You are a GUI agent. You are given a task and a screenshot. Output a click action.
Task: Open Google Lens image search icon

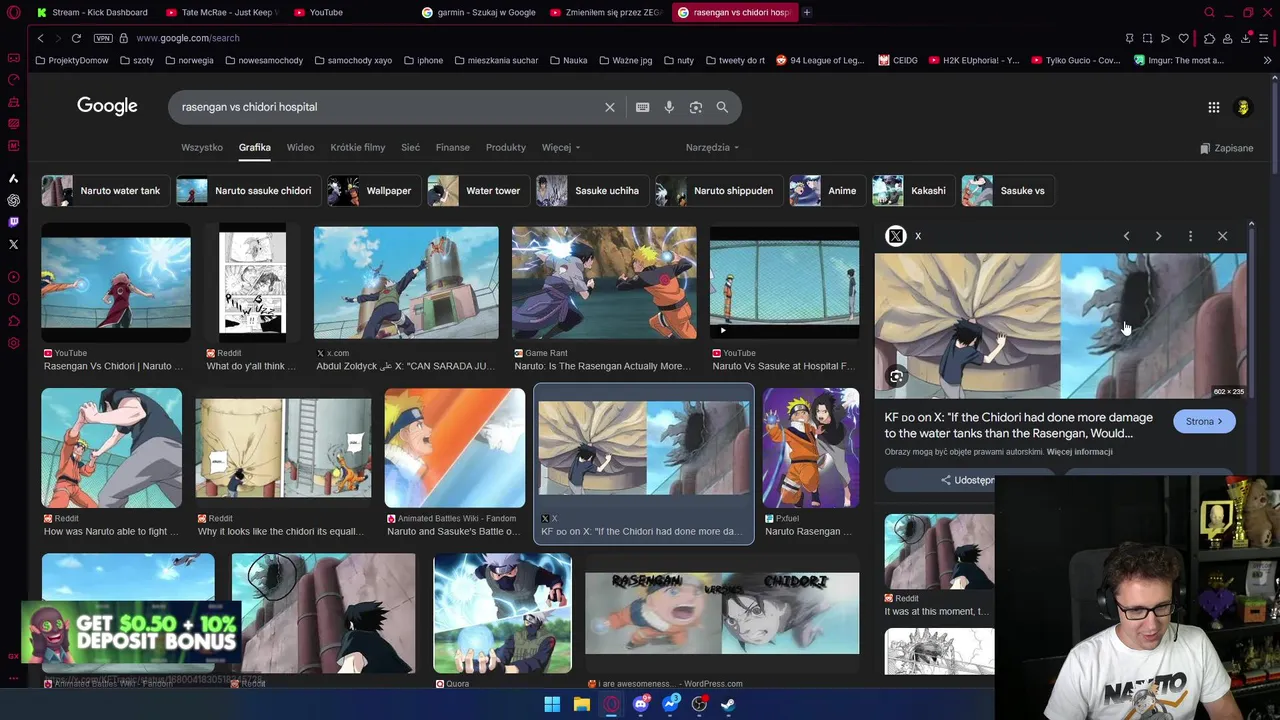(696, 107)
